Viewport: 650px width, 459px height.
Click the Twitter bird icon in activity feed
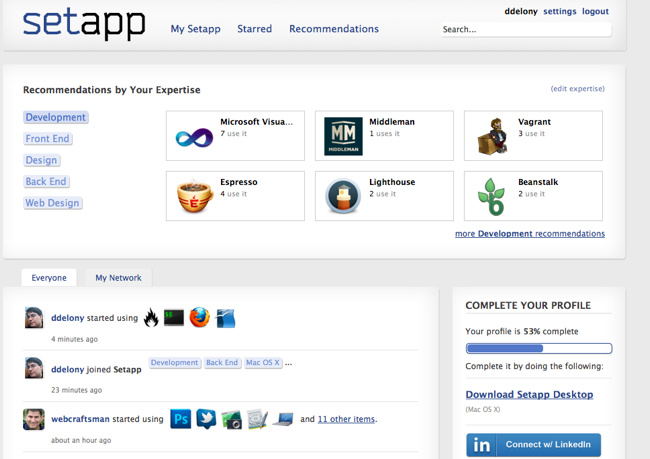[x=206, y=418]
